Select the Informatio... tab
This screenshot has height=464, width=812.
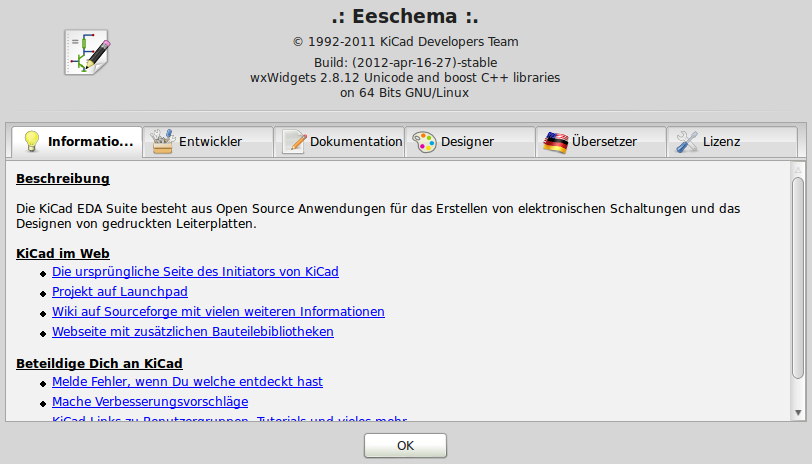(77, 142)
